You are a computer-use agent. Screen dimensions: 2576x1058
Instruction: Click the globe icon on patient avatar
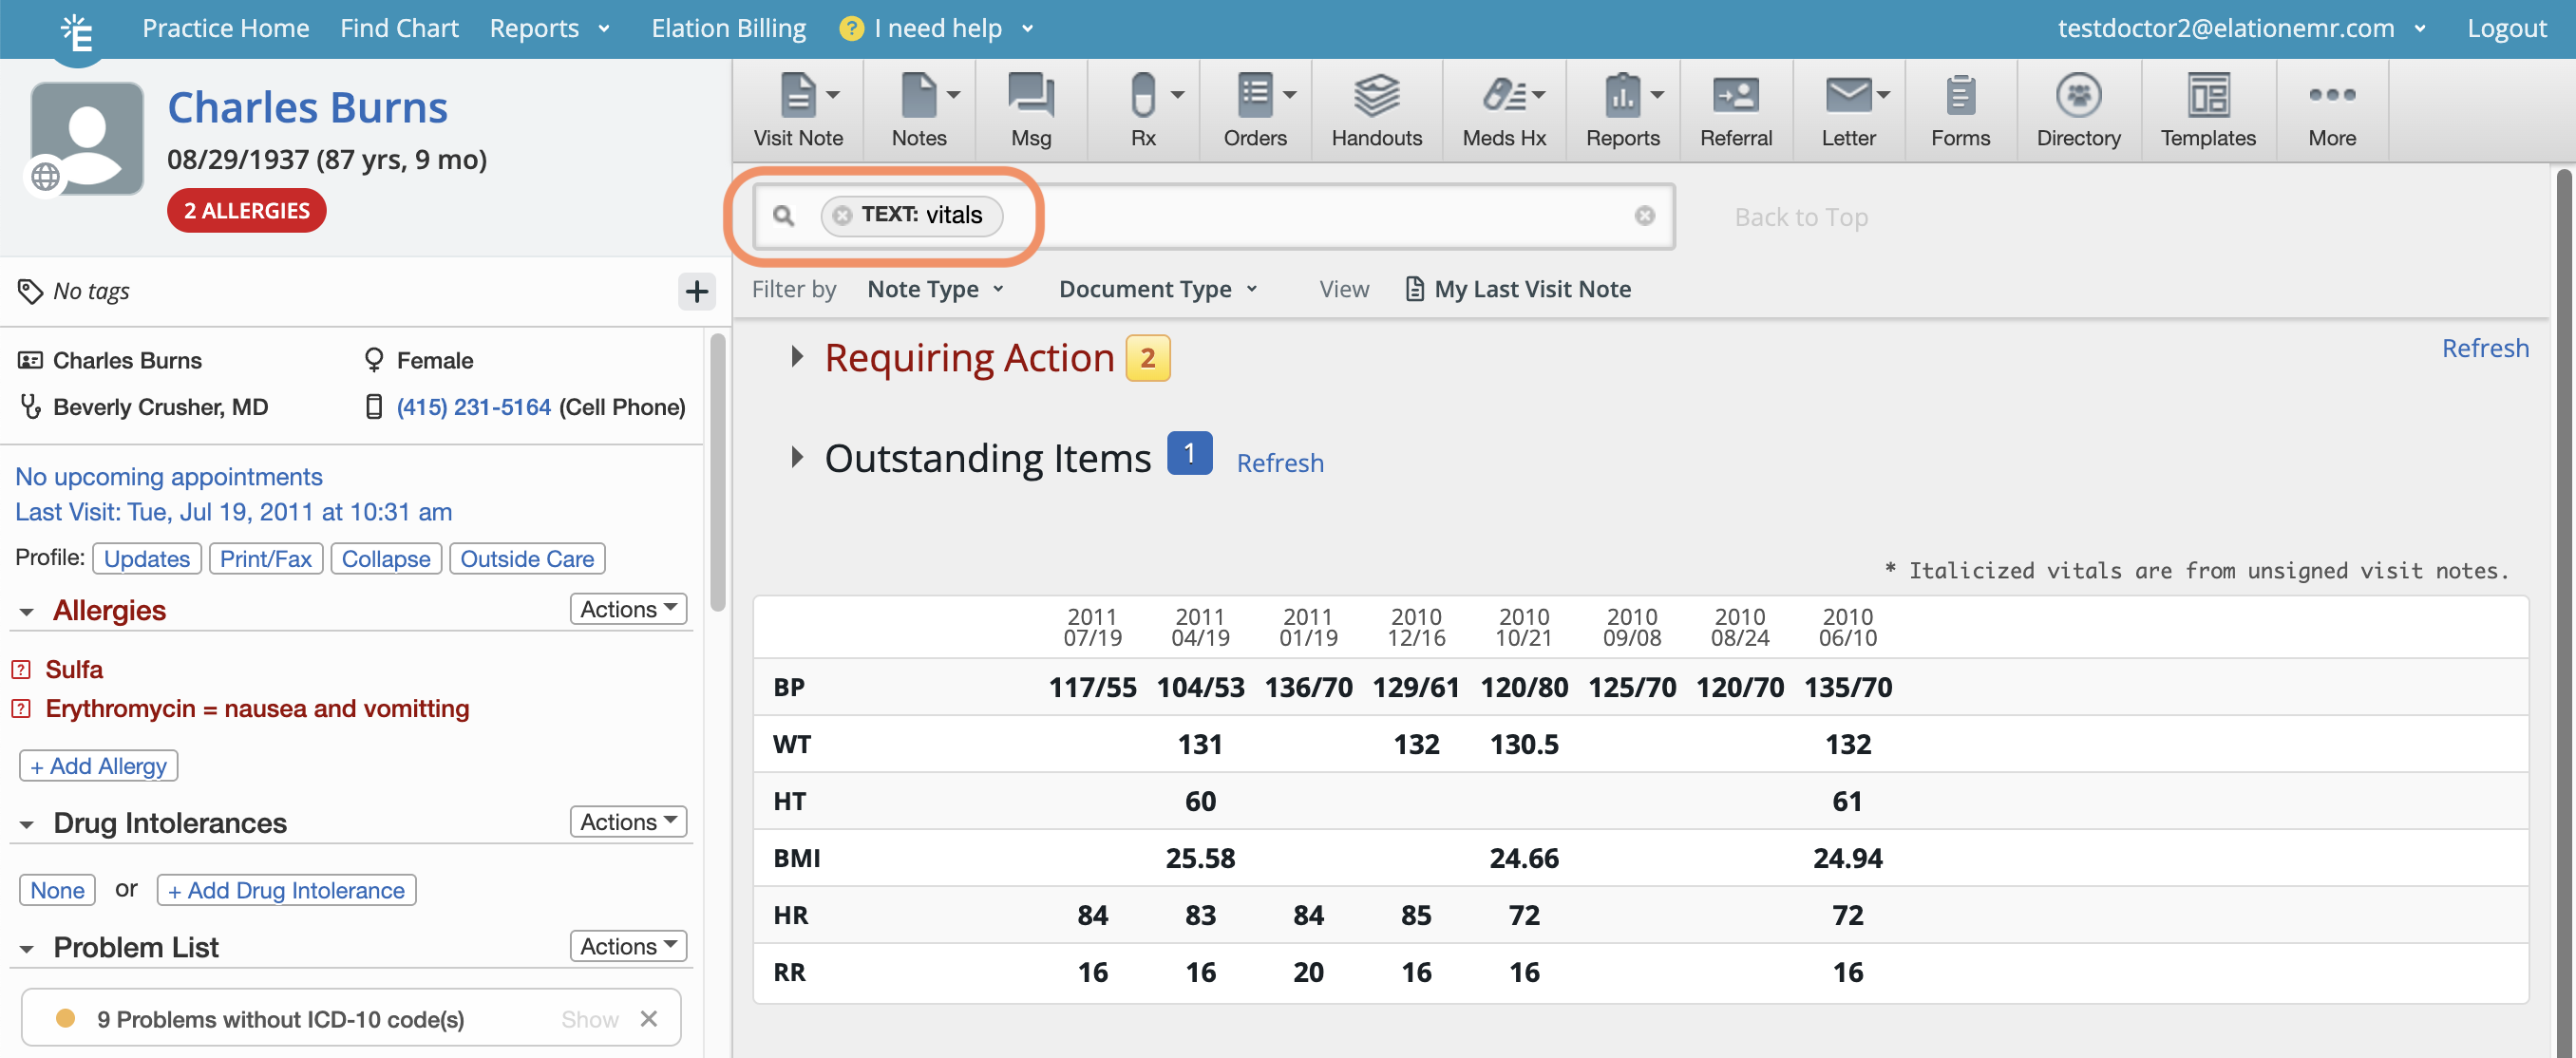click(x=45, y=177)
